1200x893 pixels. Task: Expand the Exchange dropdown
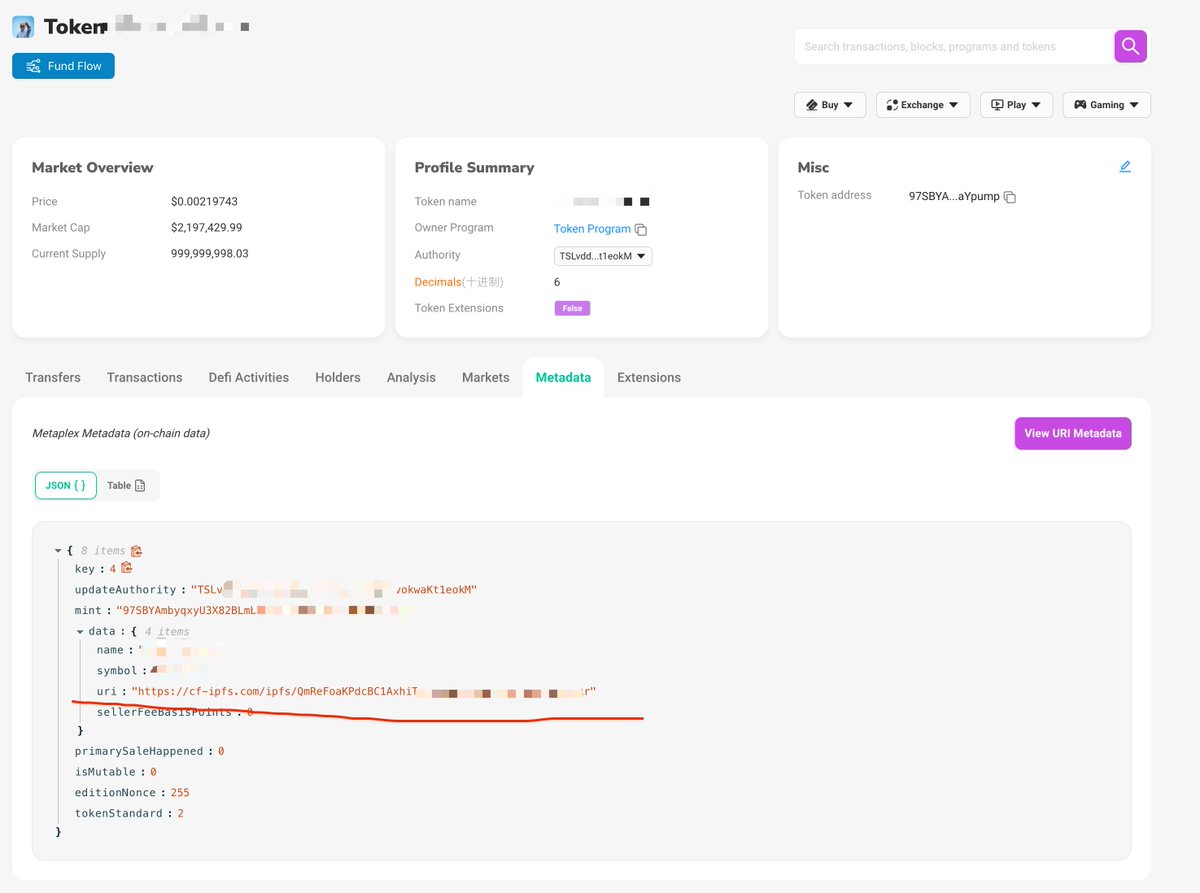[x=922, y=105]
